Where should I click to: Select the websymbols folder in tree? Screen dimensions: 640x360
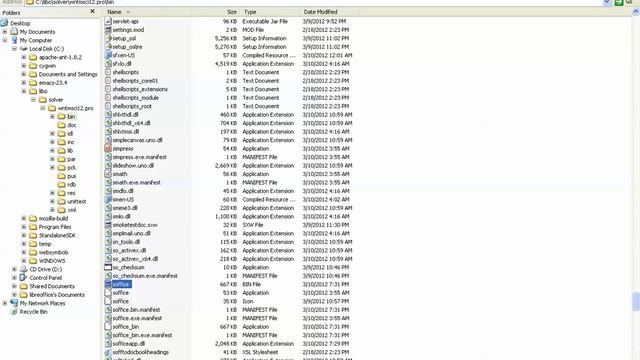point(53,252)
